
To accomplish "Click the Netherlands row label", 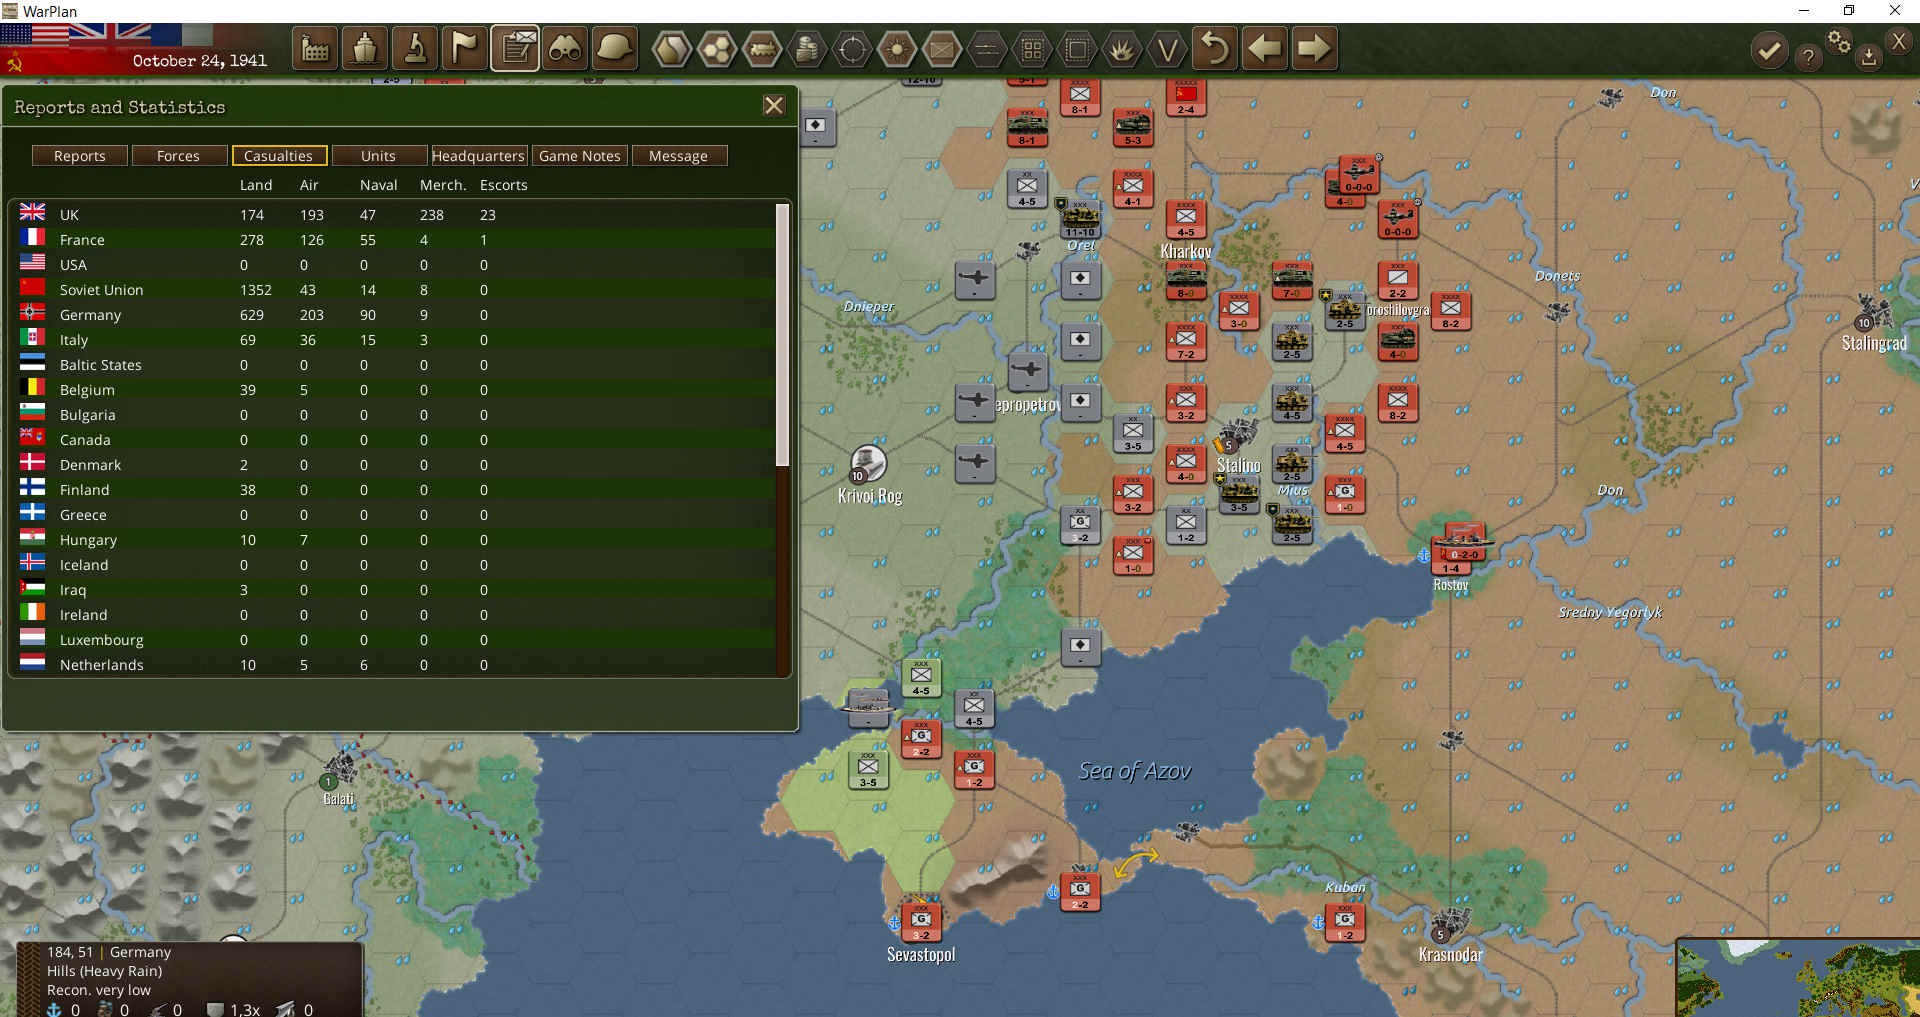I will (x=101, y=665).
